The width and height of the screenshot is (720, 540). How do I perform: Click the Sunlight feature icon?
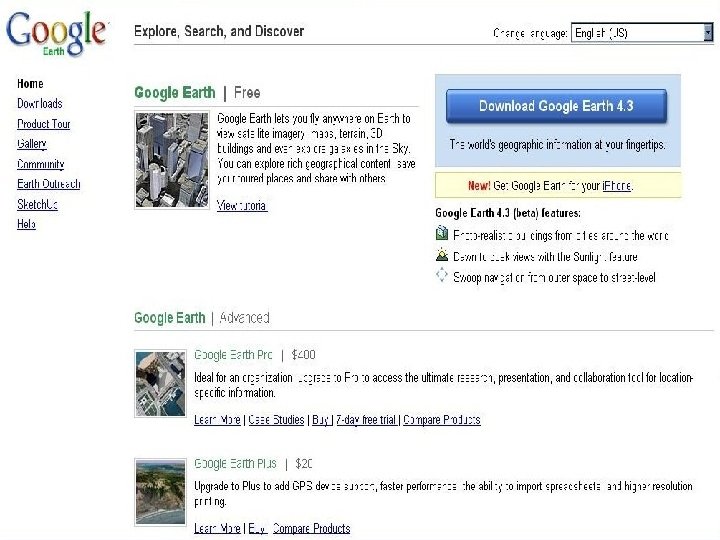point(442,255)
